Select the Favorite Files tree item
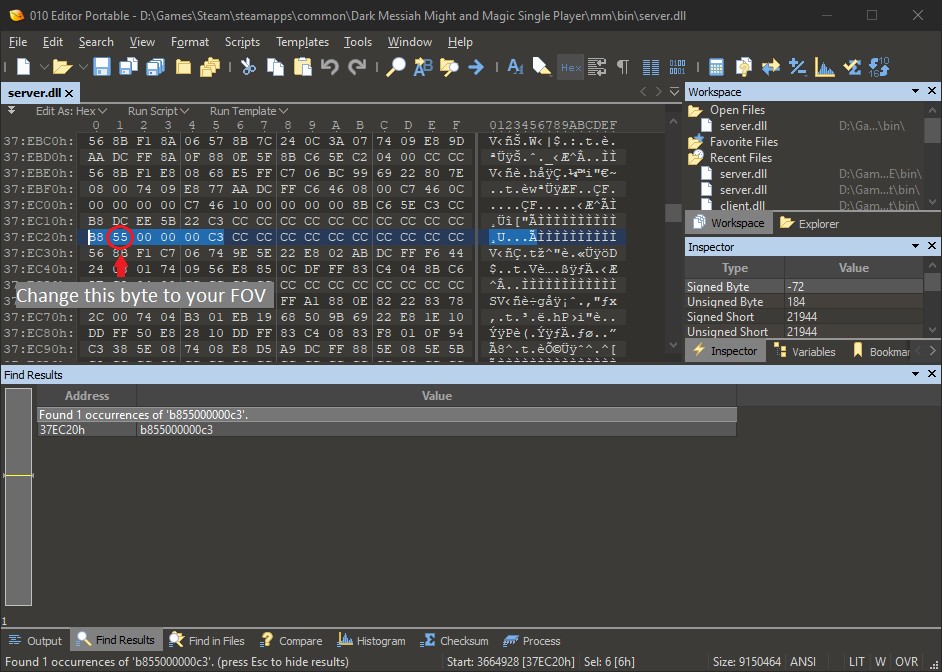The height and width of the screenshot is (672, 942). point(744,142)
